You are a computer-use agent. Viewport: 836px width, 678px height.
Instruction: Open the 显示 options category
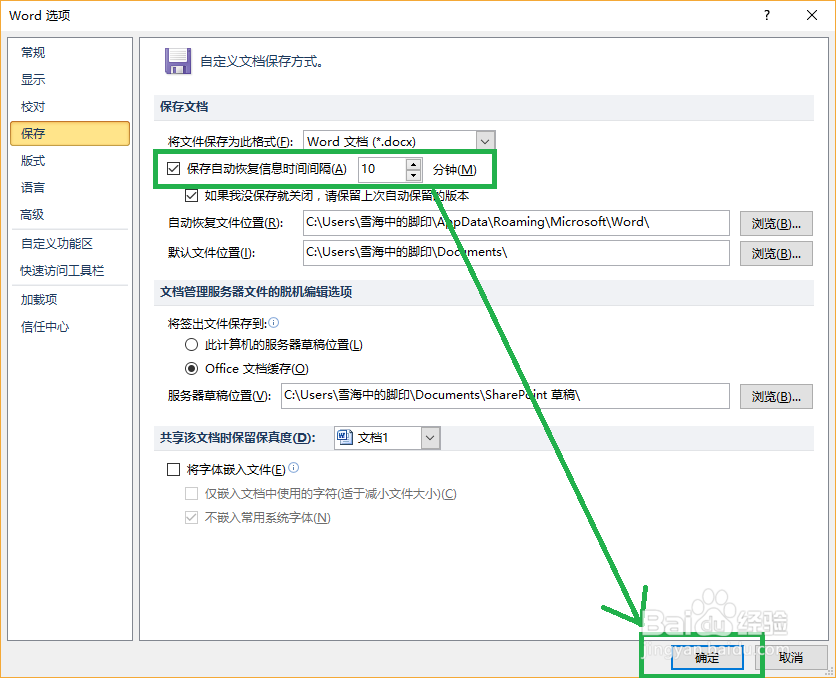[70, 79]
